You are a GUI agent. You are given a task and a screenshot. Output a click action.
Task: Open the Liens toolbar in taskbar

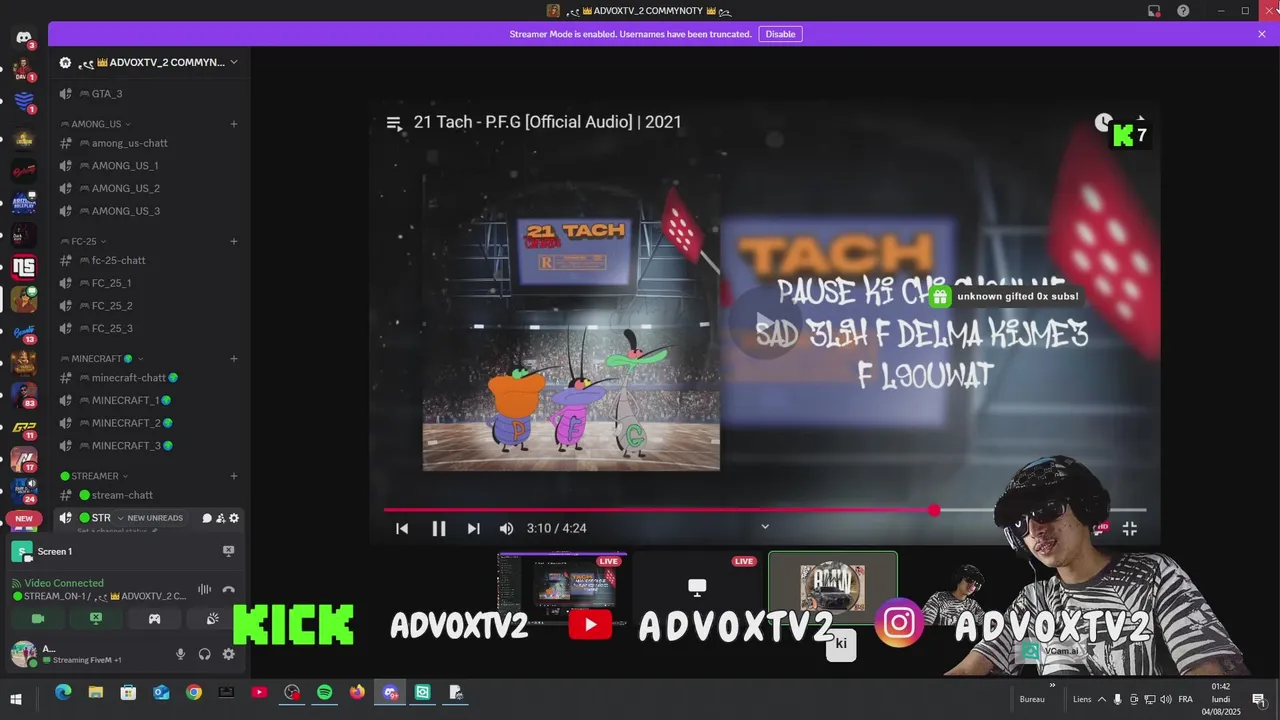[x=1082, y=699]
